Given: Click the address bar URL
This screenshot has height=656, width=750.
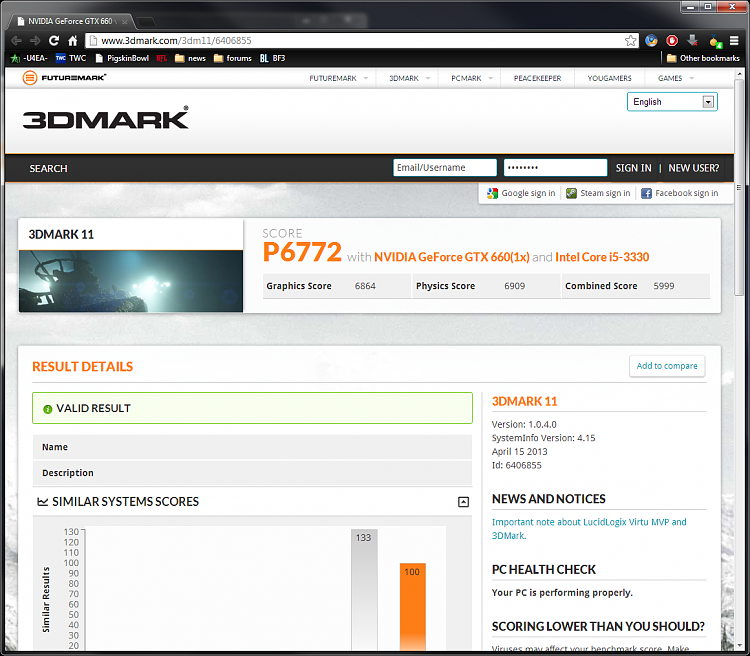Looking at the screenshot, I should 176,41.
